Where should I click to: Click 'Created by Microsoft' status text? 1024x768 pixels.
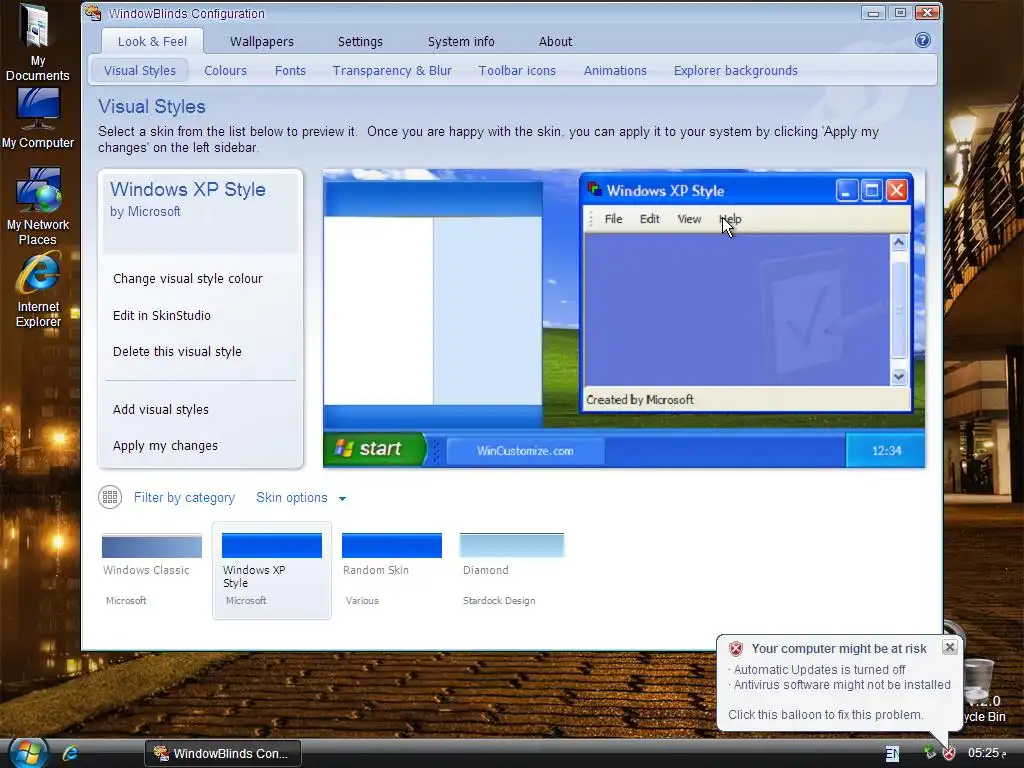pyautogui.click(x=640, y=400)
